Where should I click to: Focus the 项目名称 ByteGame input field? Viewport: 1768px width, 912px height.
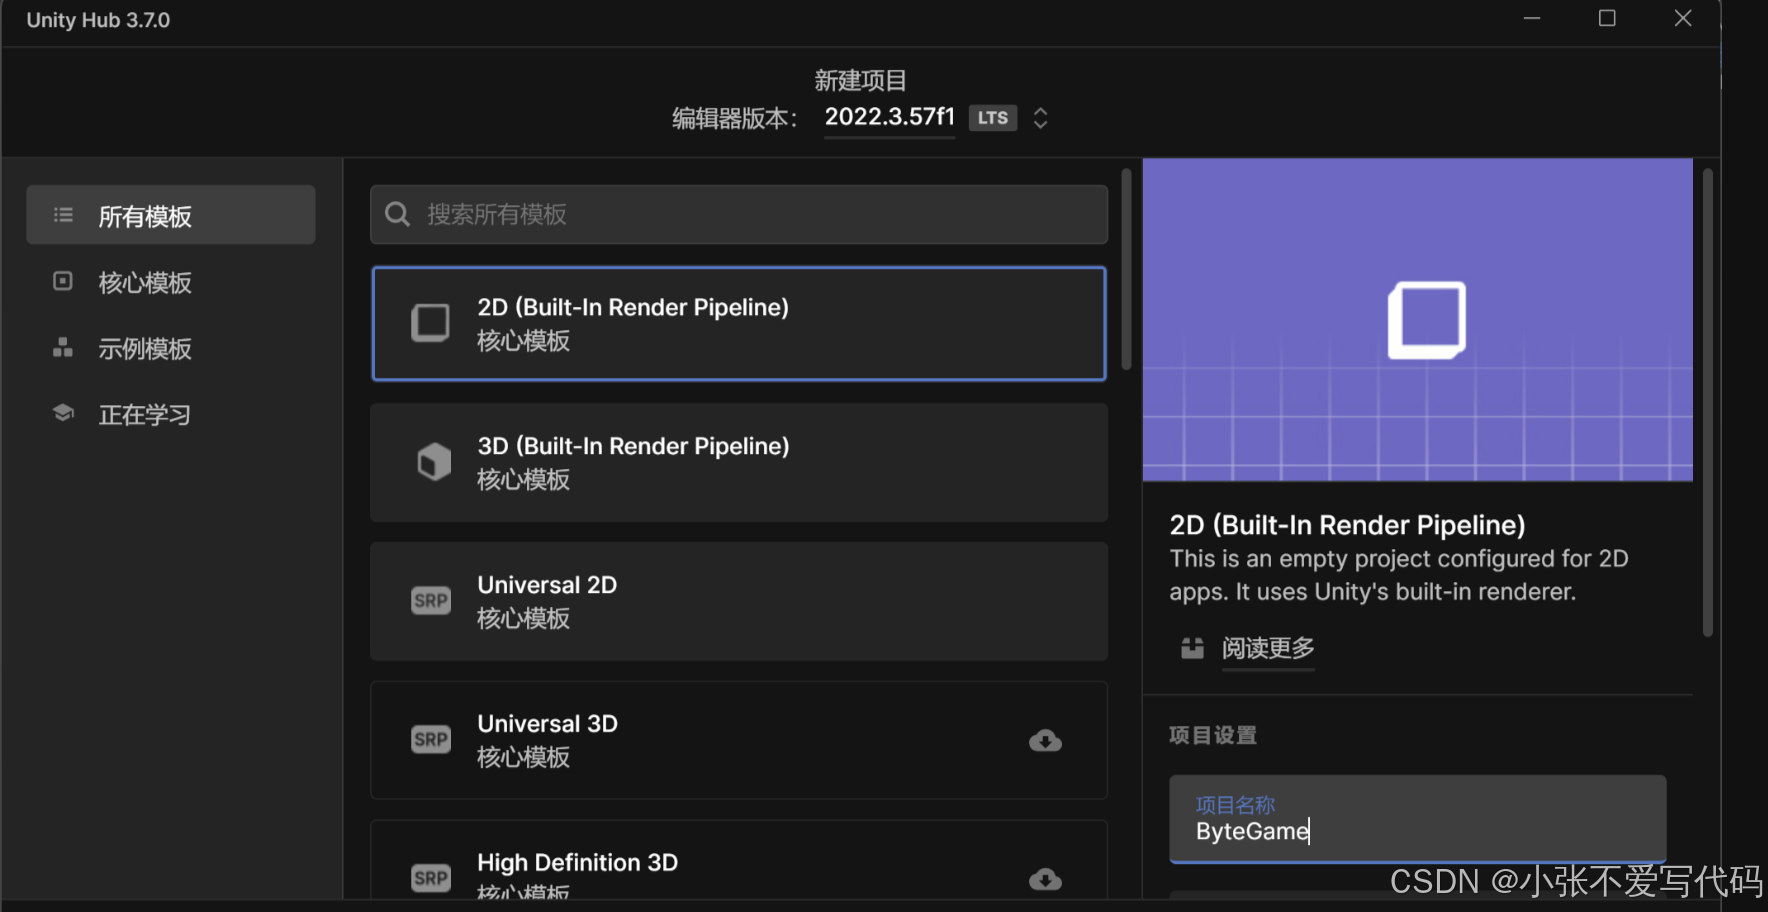pyautogui.click(x=1418, y=818)
